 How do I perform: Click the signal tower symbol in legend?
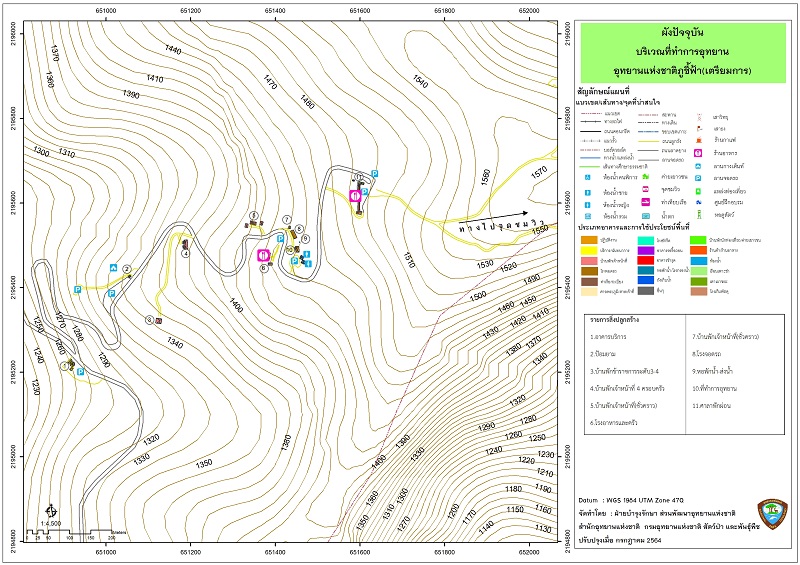(x=699, y=117)
